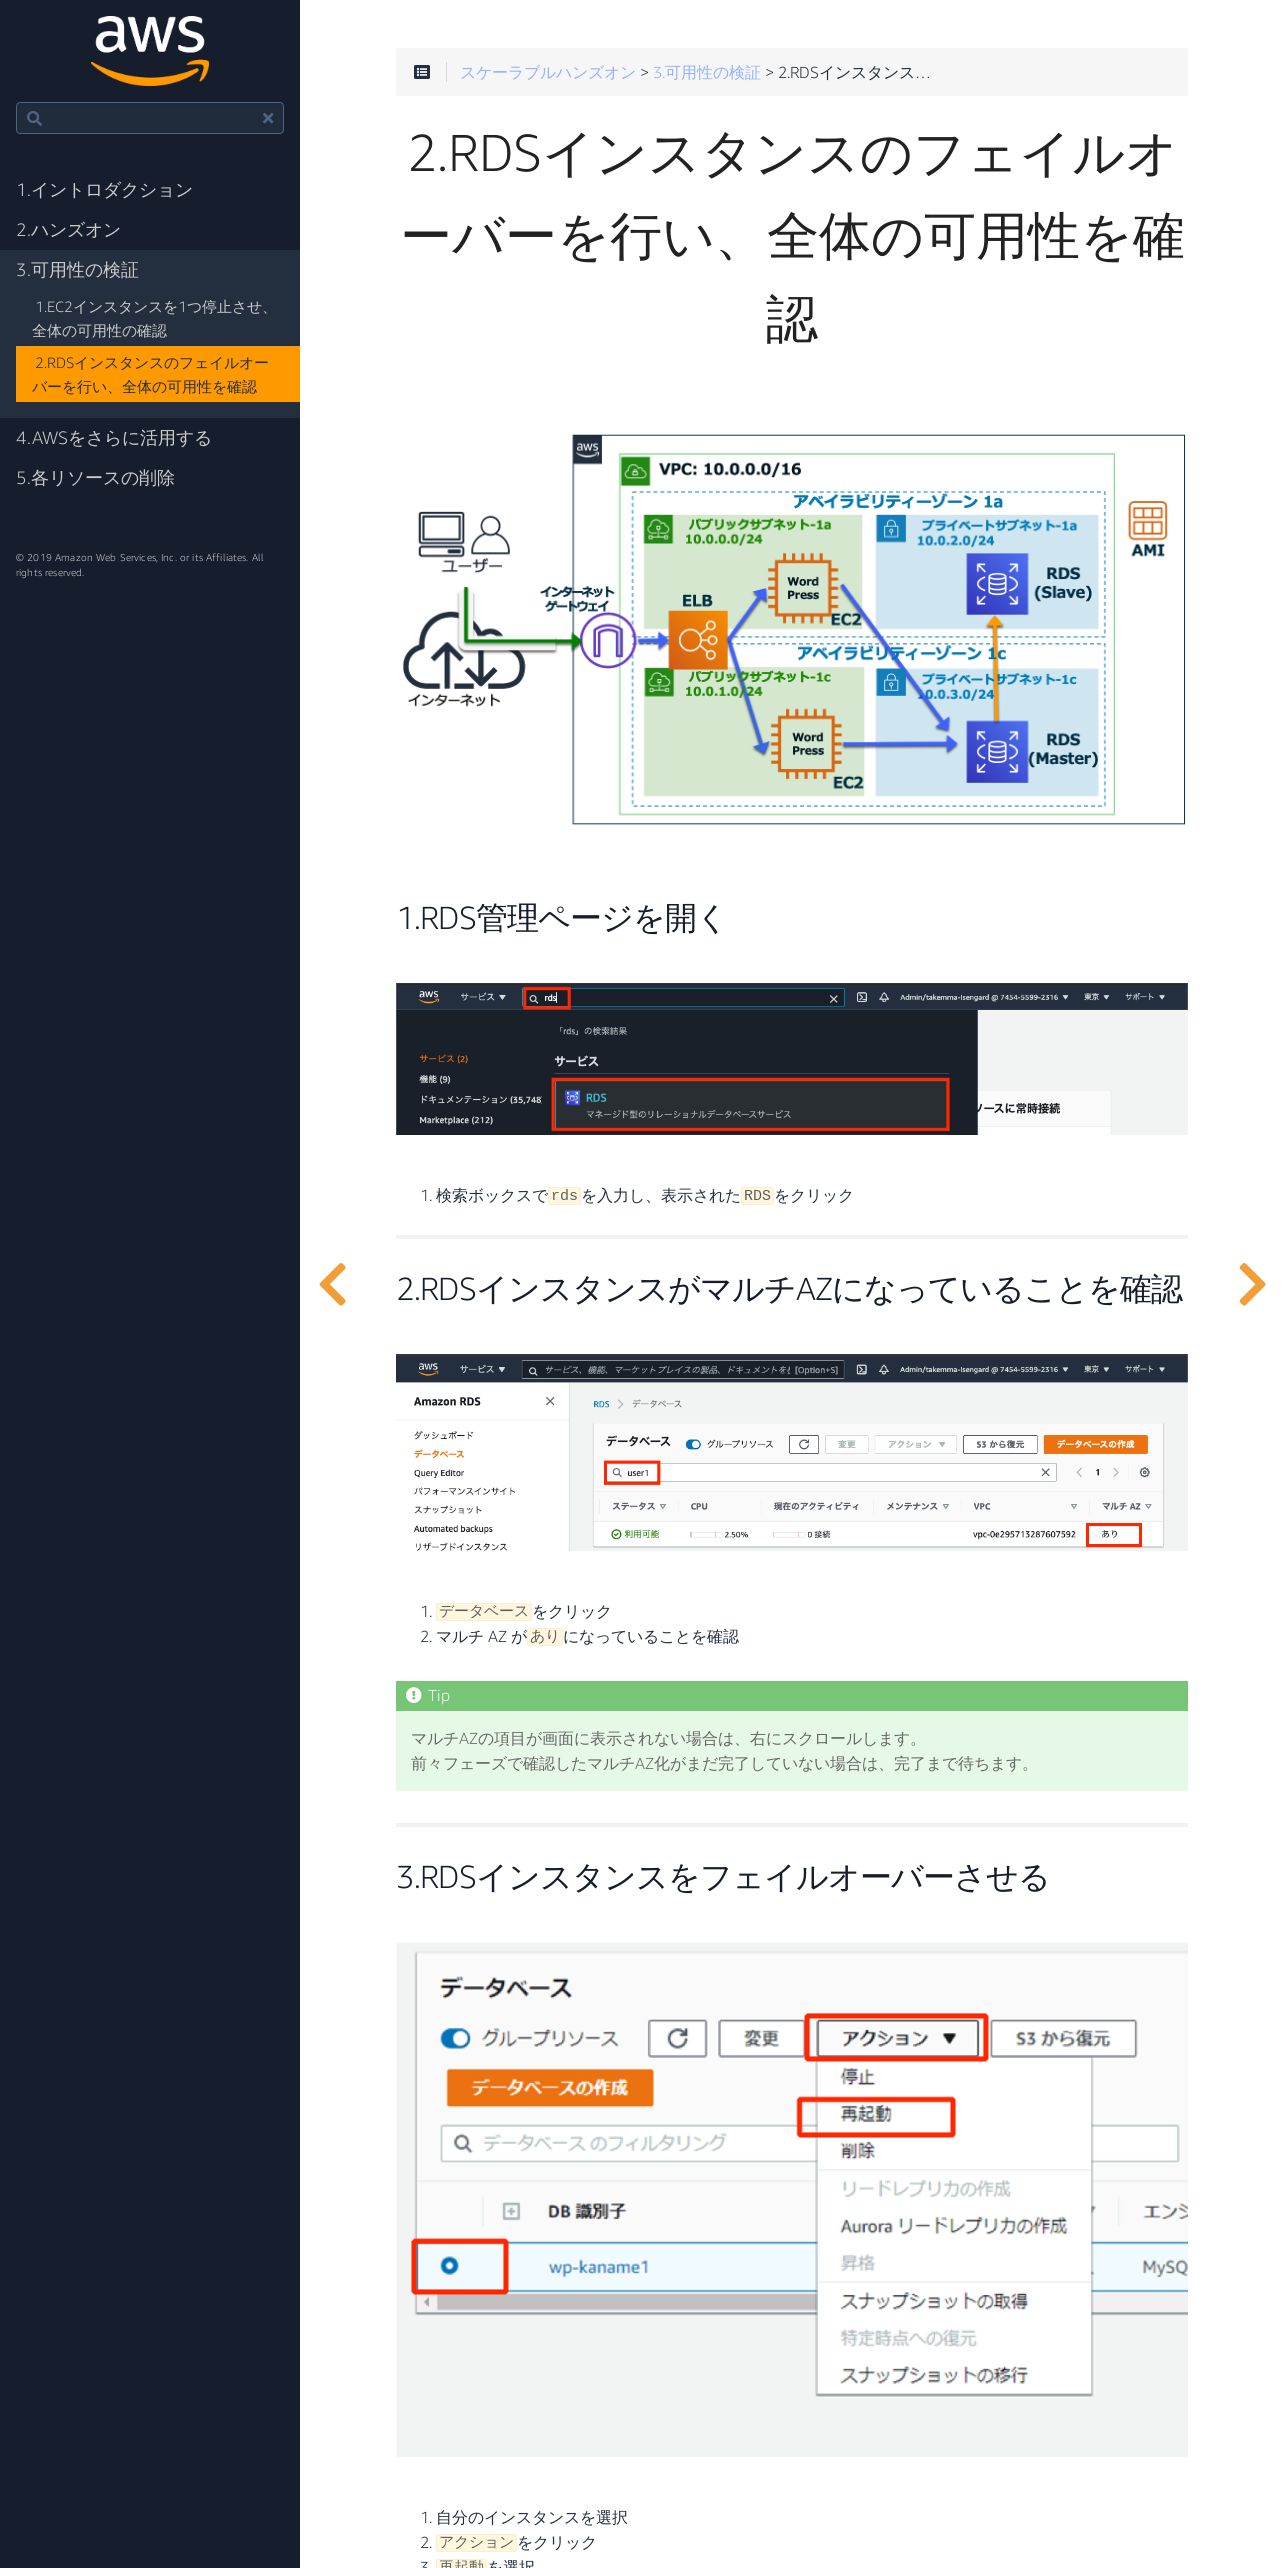The image size is (1284, 2568).
Task: Click the ユーザー computer icon in the diagram
Action: (441, 534)
